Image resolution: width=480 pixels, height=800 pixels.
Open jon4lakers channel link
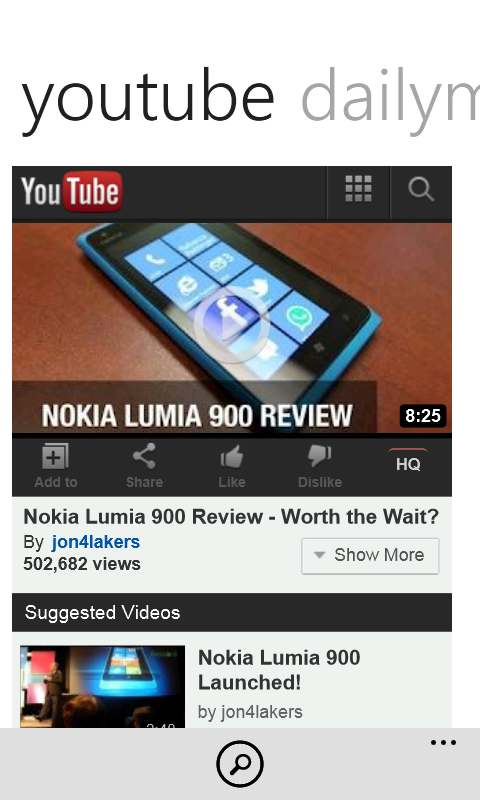tap(95, 542)
